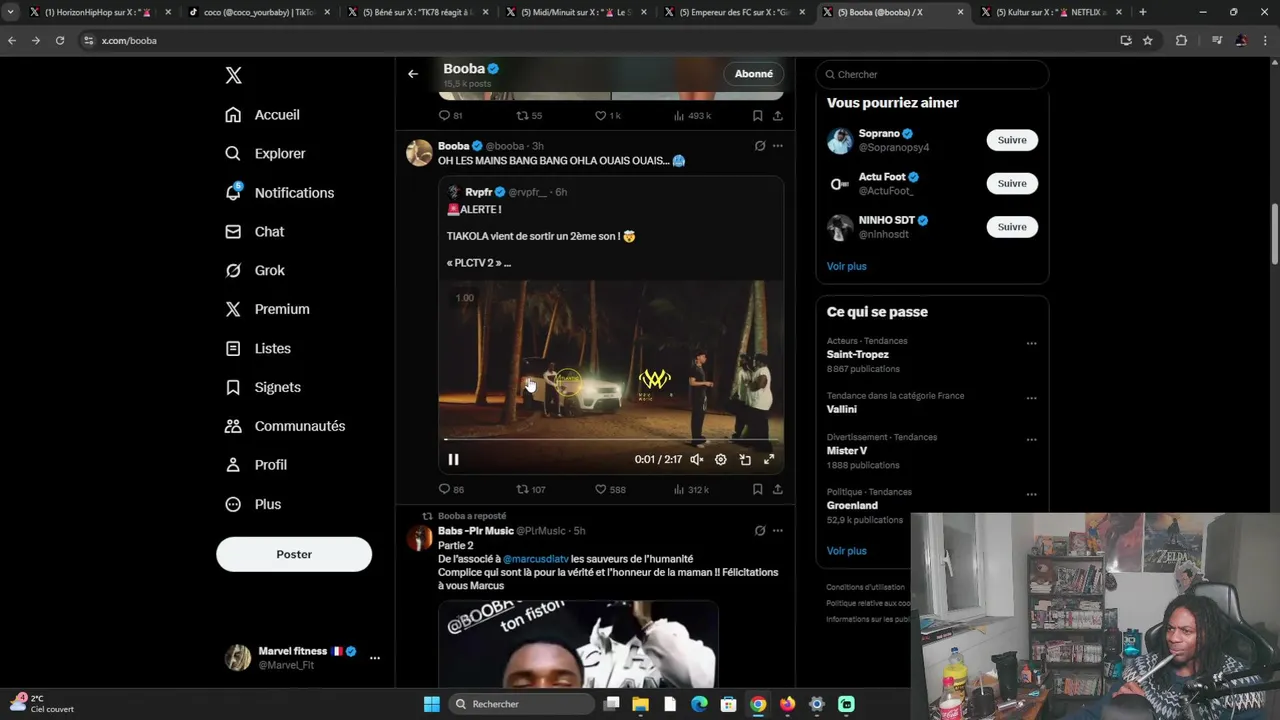The height and width of the screenshot is (720, 1280).
Task: Reload the page
Action: (60, 40)
